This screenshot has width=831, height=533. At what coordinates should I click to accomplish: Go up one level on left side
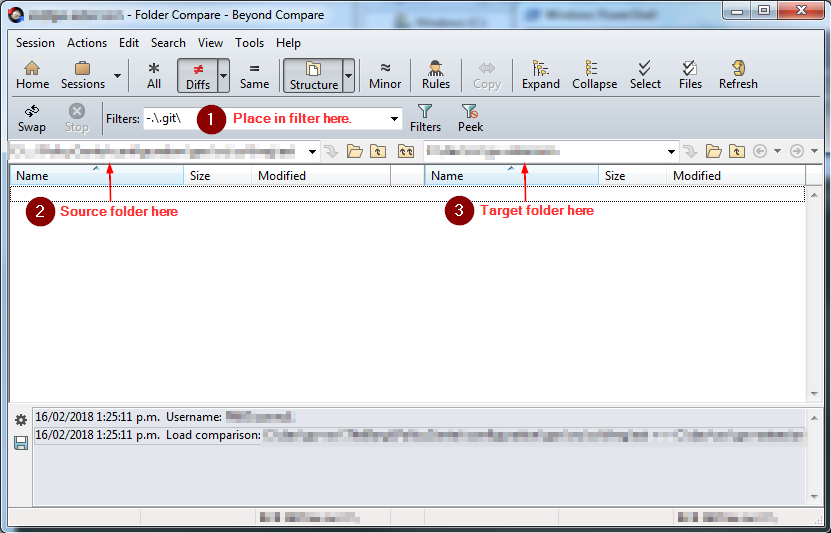[x=378, y=152]
